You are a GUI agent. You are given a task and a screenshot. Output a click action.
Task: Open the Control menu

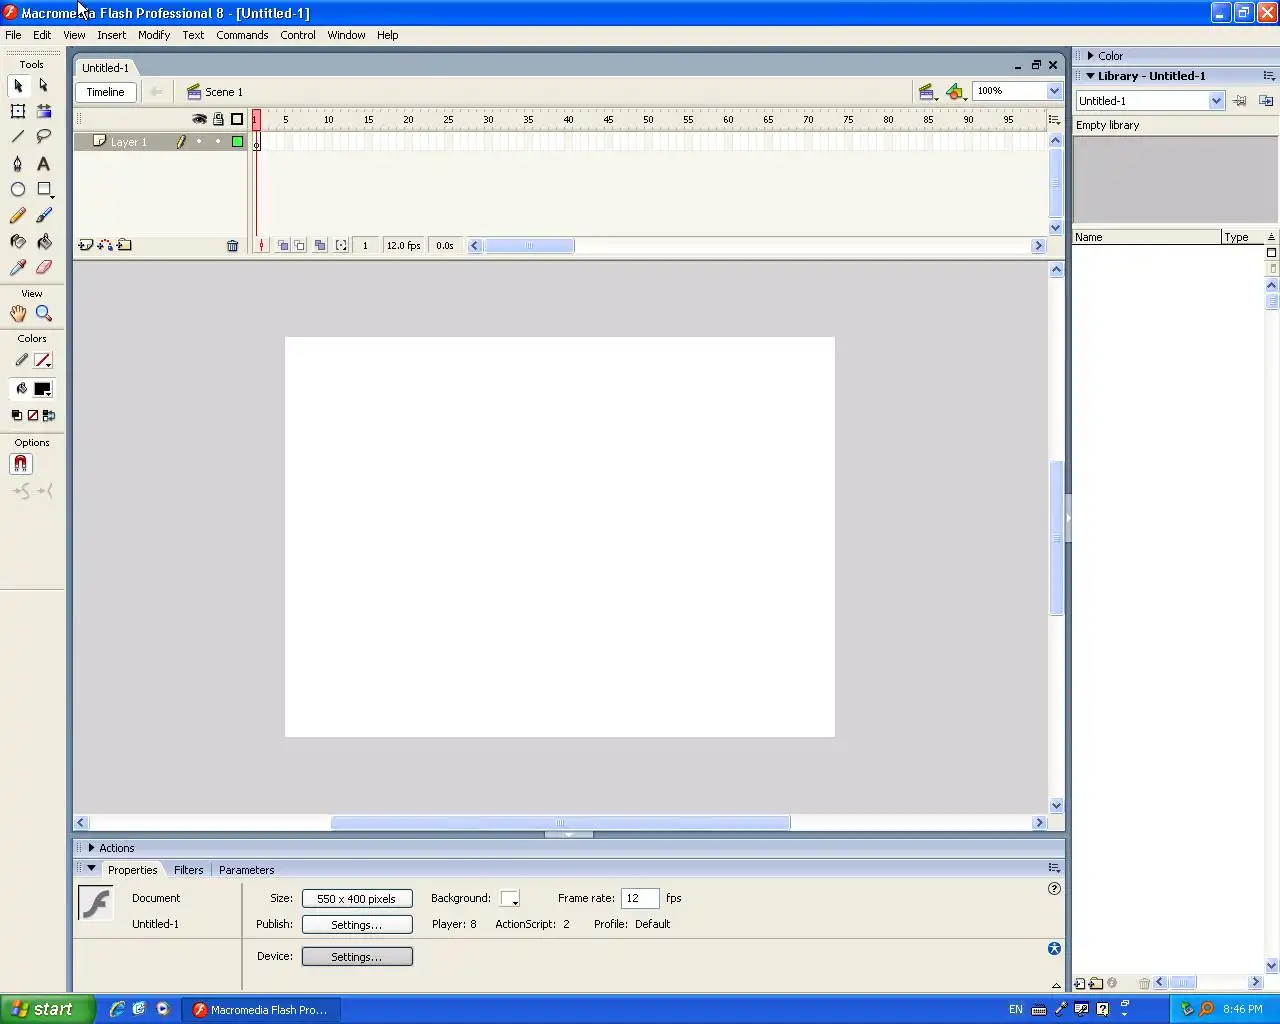point(298,35)
